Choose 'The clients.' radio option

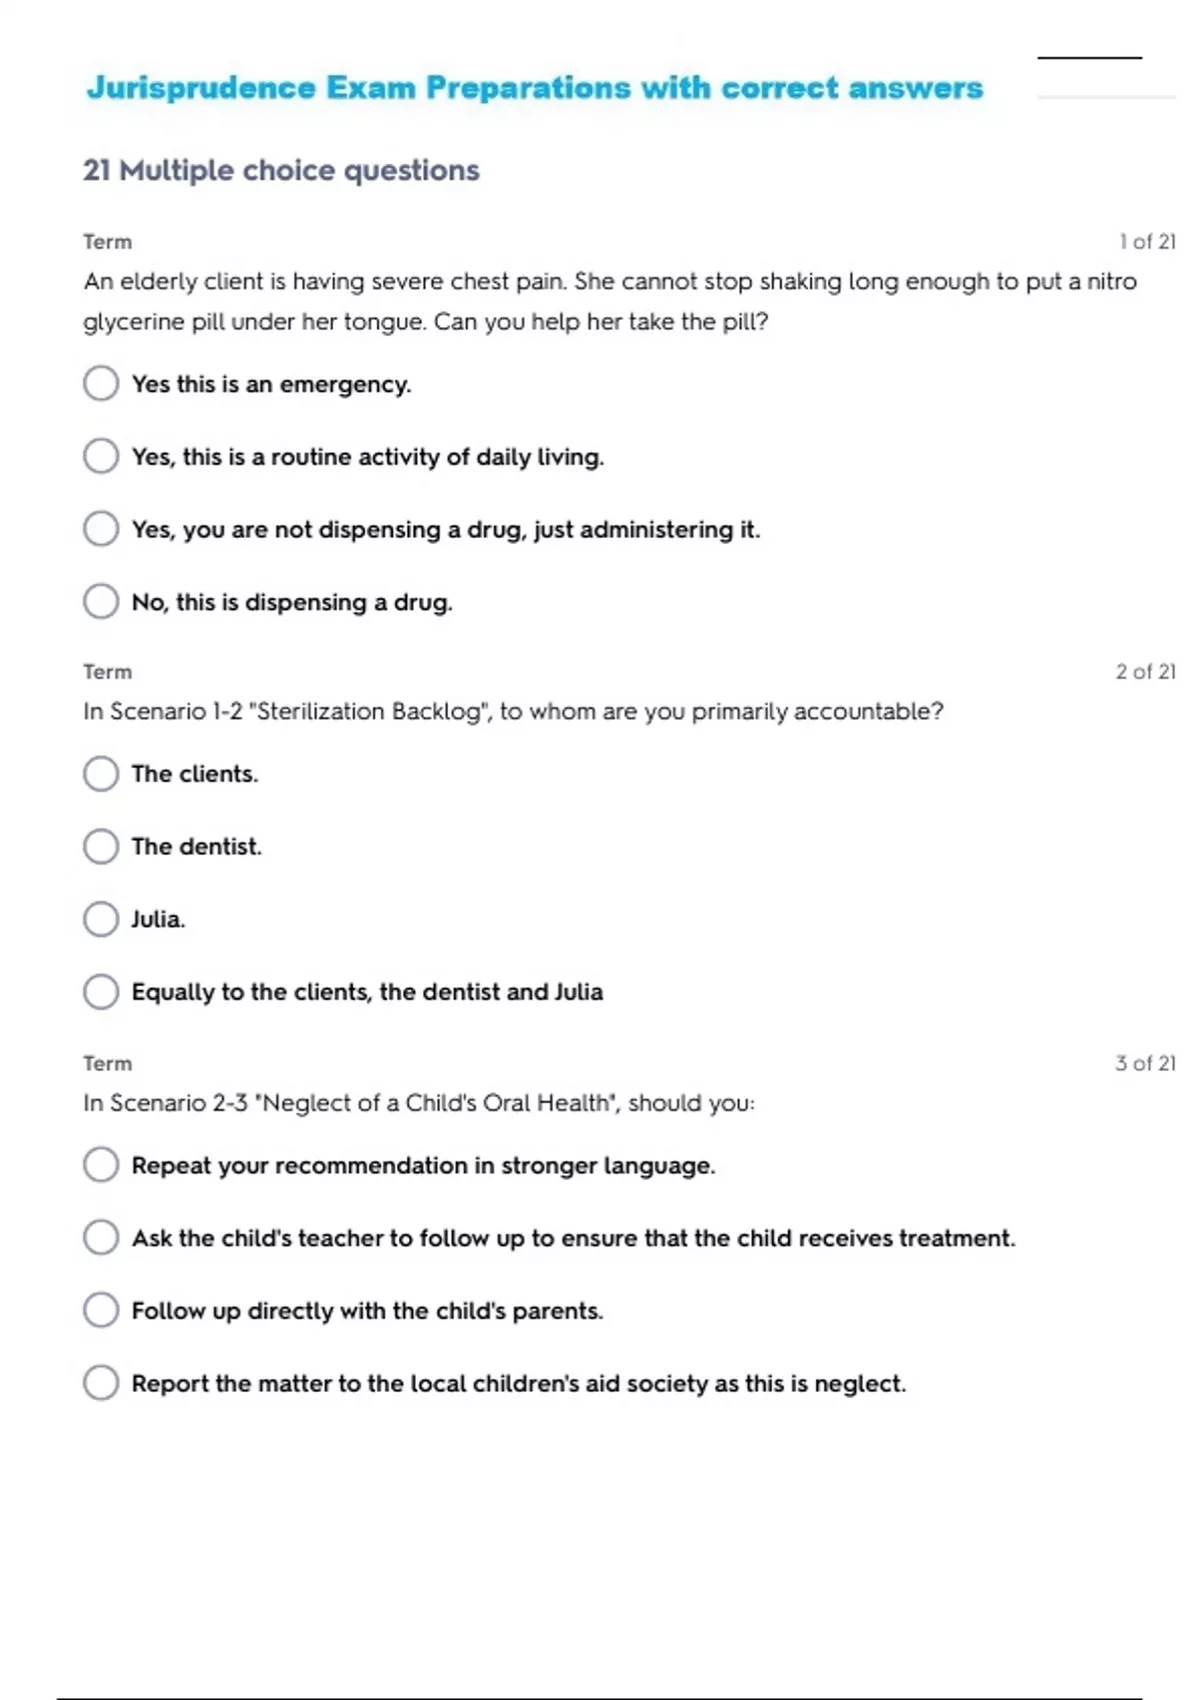tap(101, 773)
